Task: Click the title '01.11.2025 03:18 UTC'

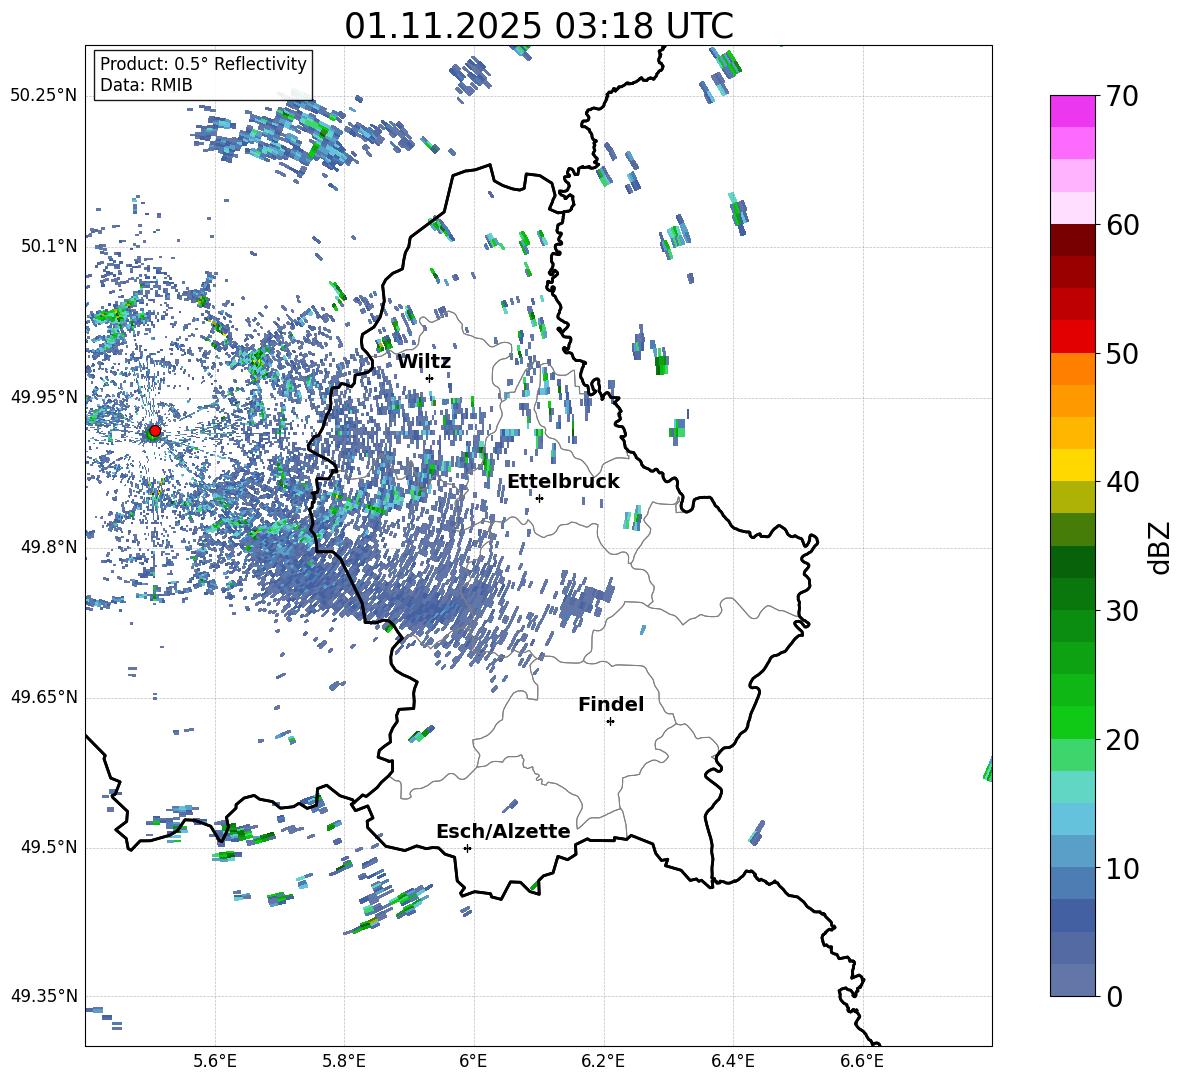Action: [x=538, y=26]
